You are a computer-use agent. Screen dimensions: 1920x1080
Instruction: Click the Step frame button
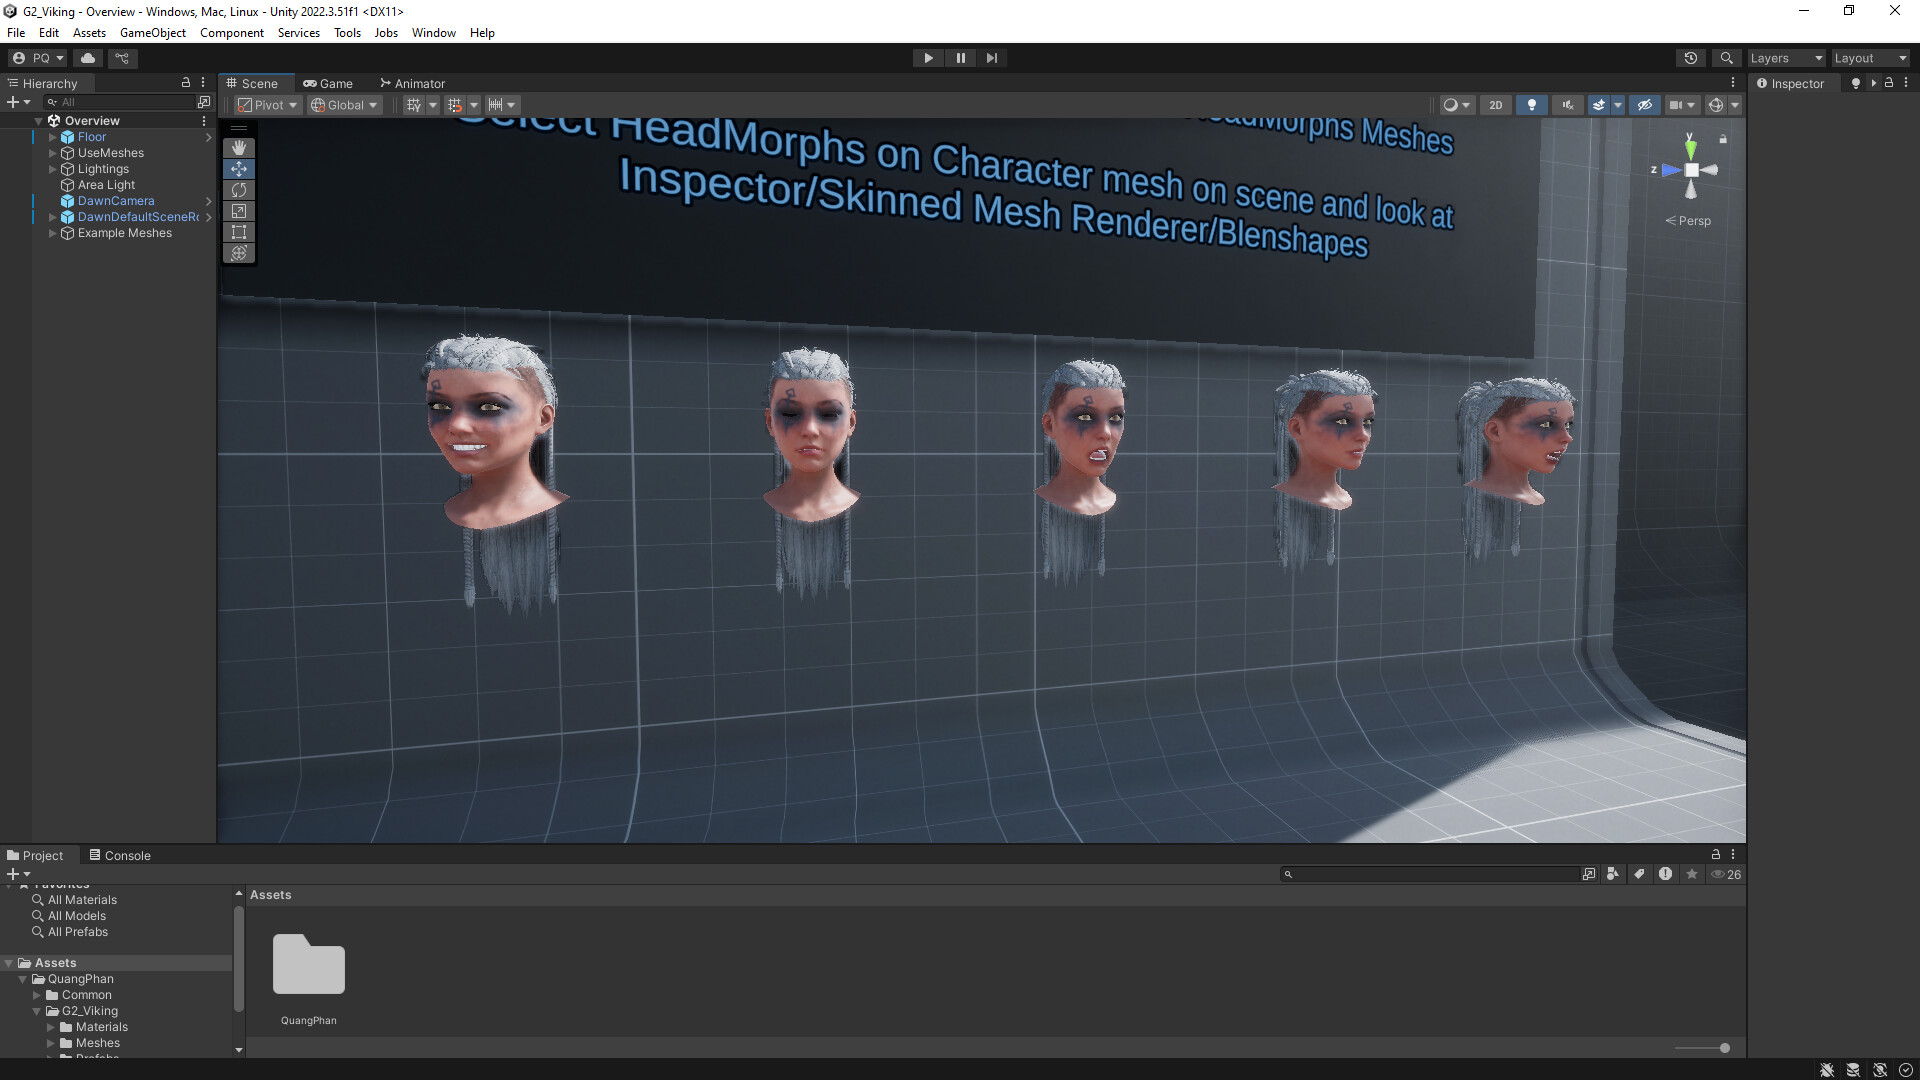[992, 58]
